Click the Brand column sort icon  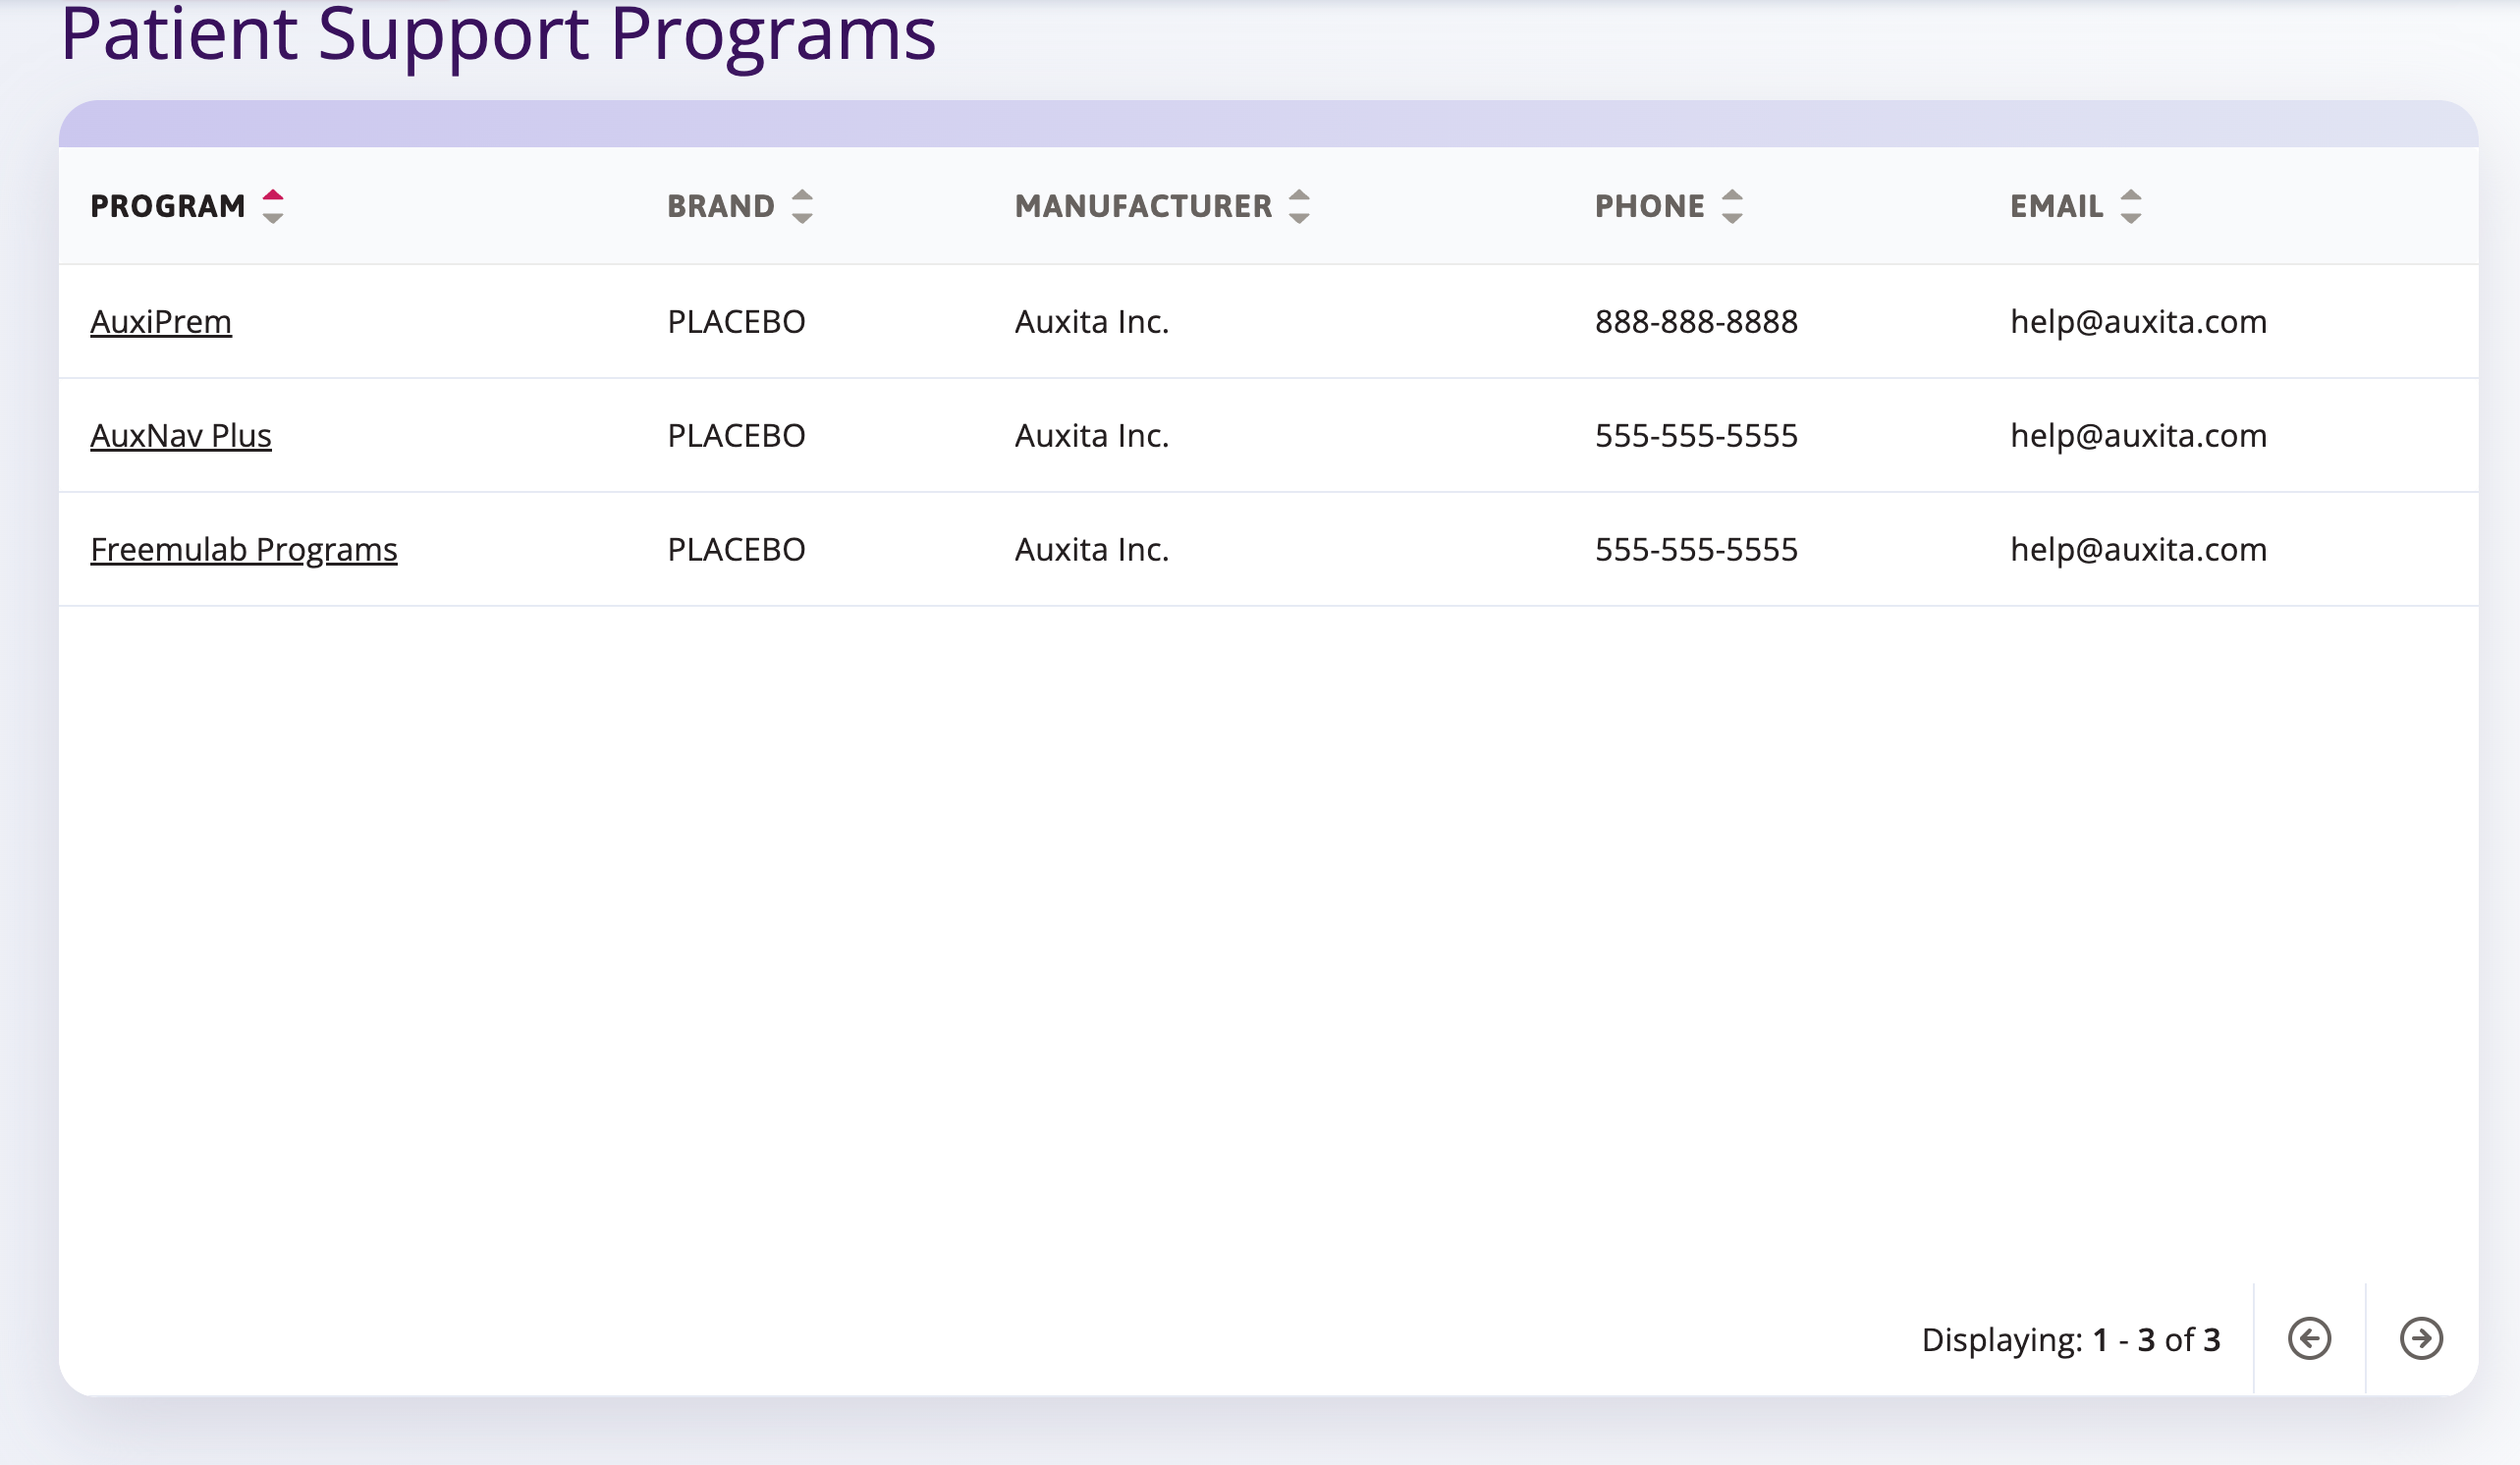pos(802,206)
